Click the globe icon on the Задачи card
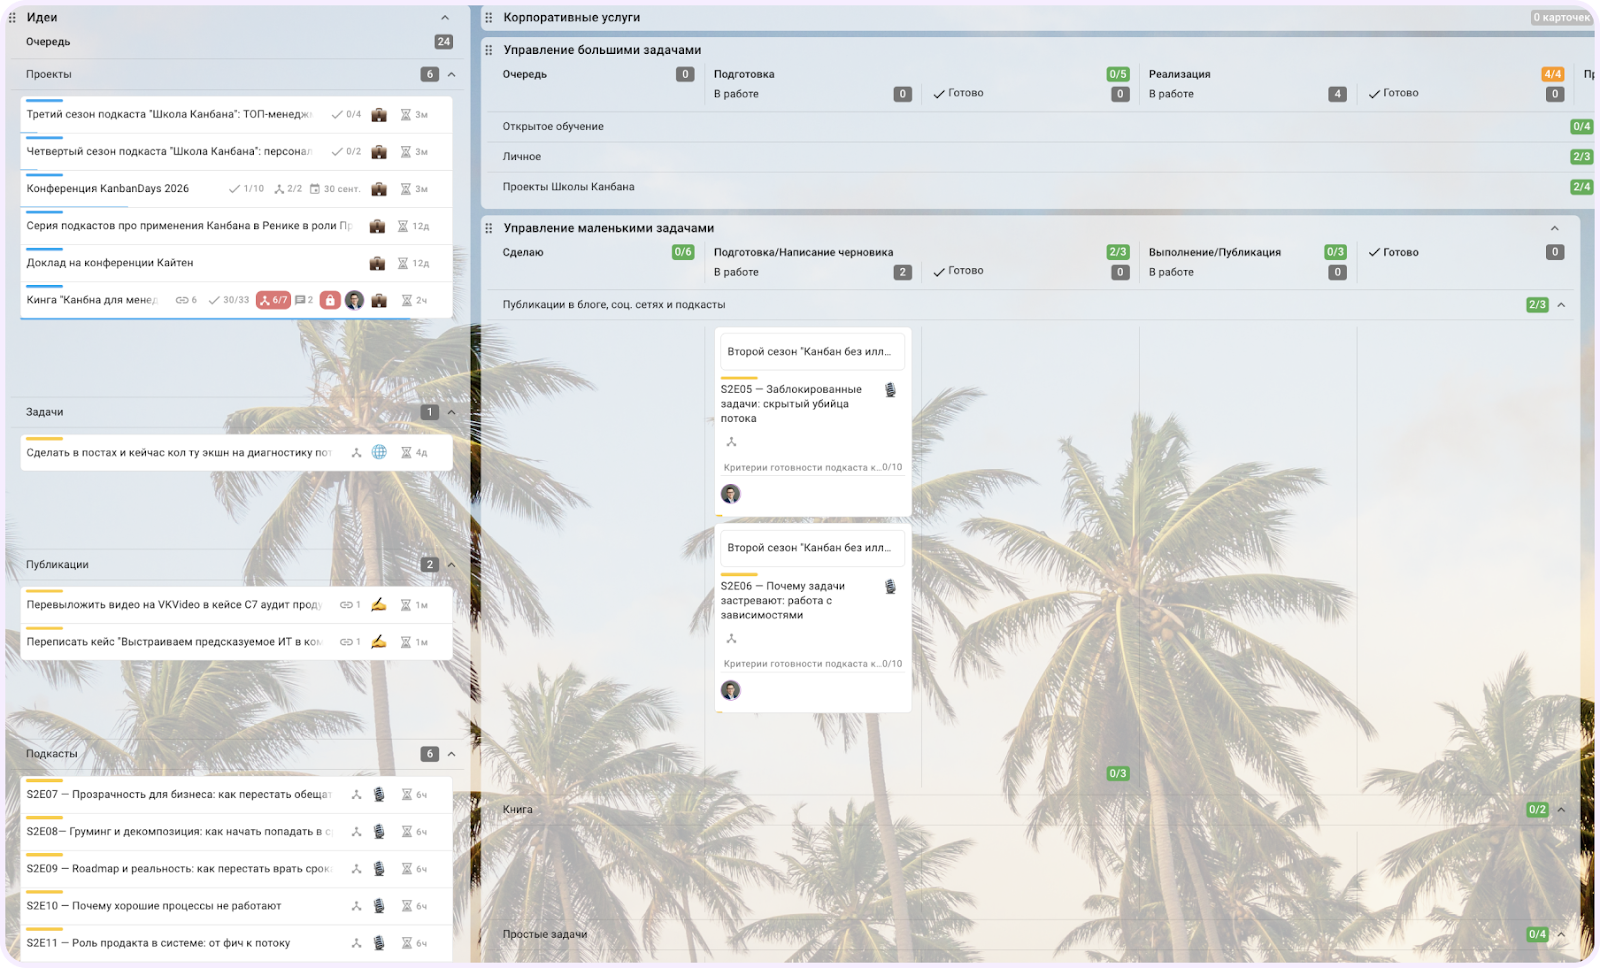The height and width of the screenshot is (968, 1600). tap(379, 452)
